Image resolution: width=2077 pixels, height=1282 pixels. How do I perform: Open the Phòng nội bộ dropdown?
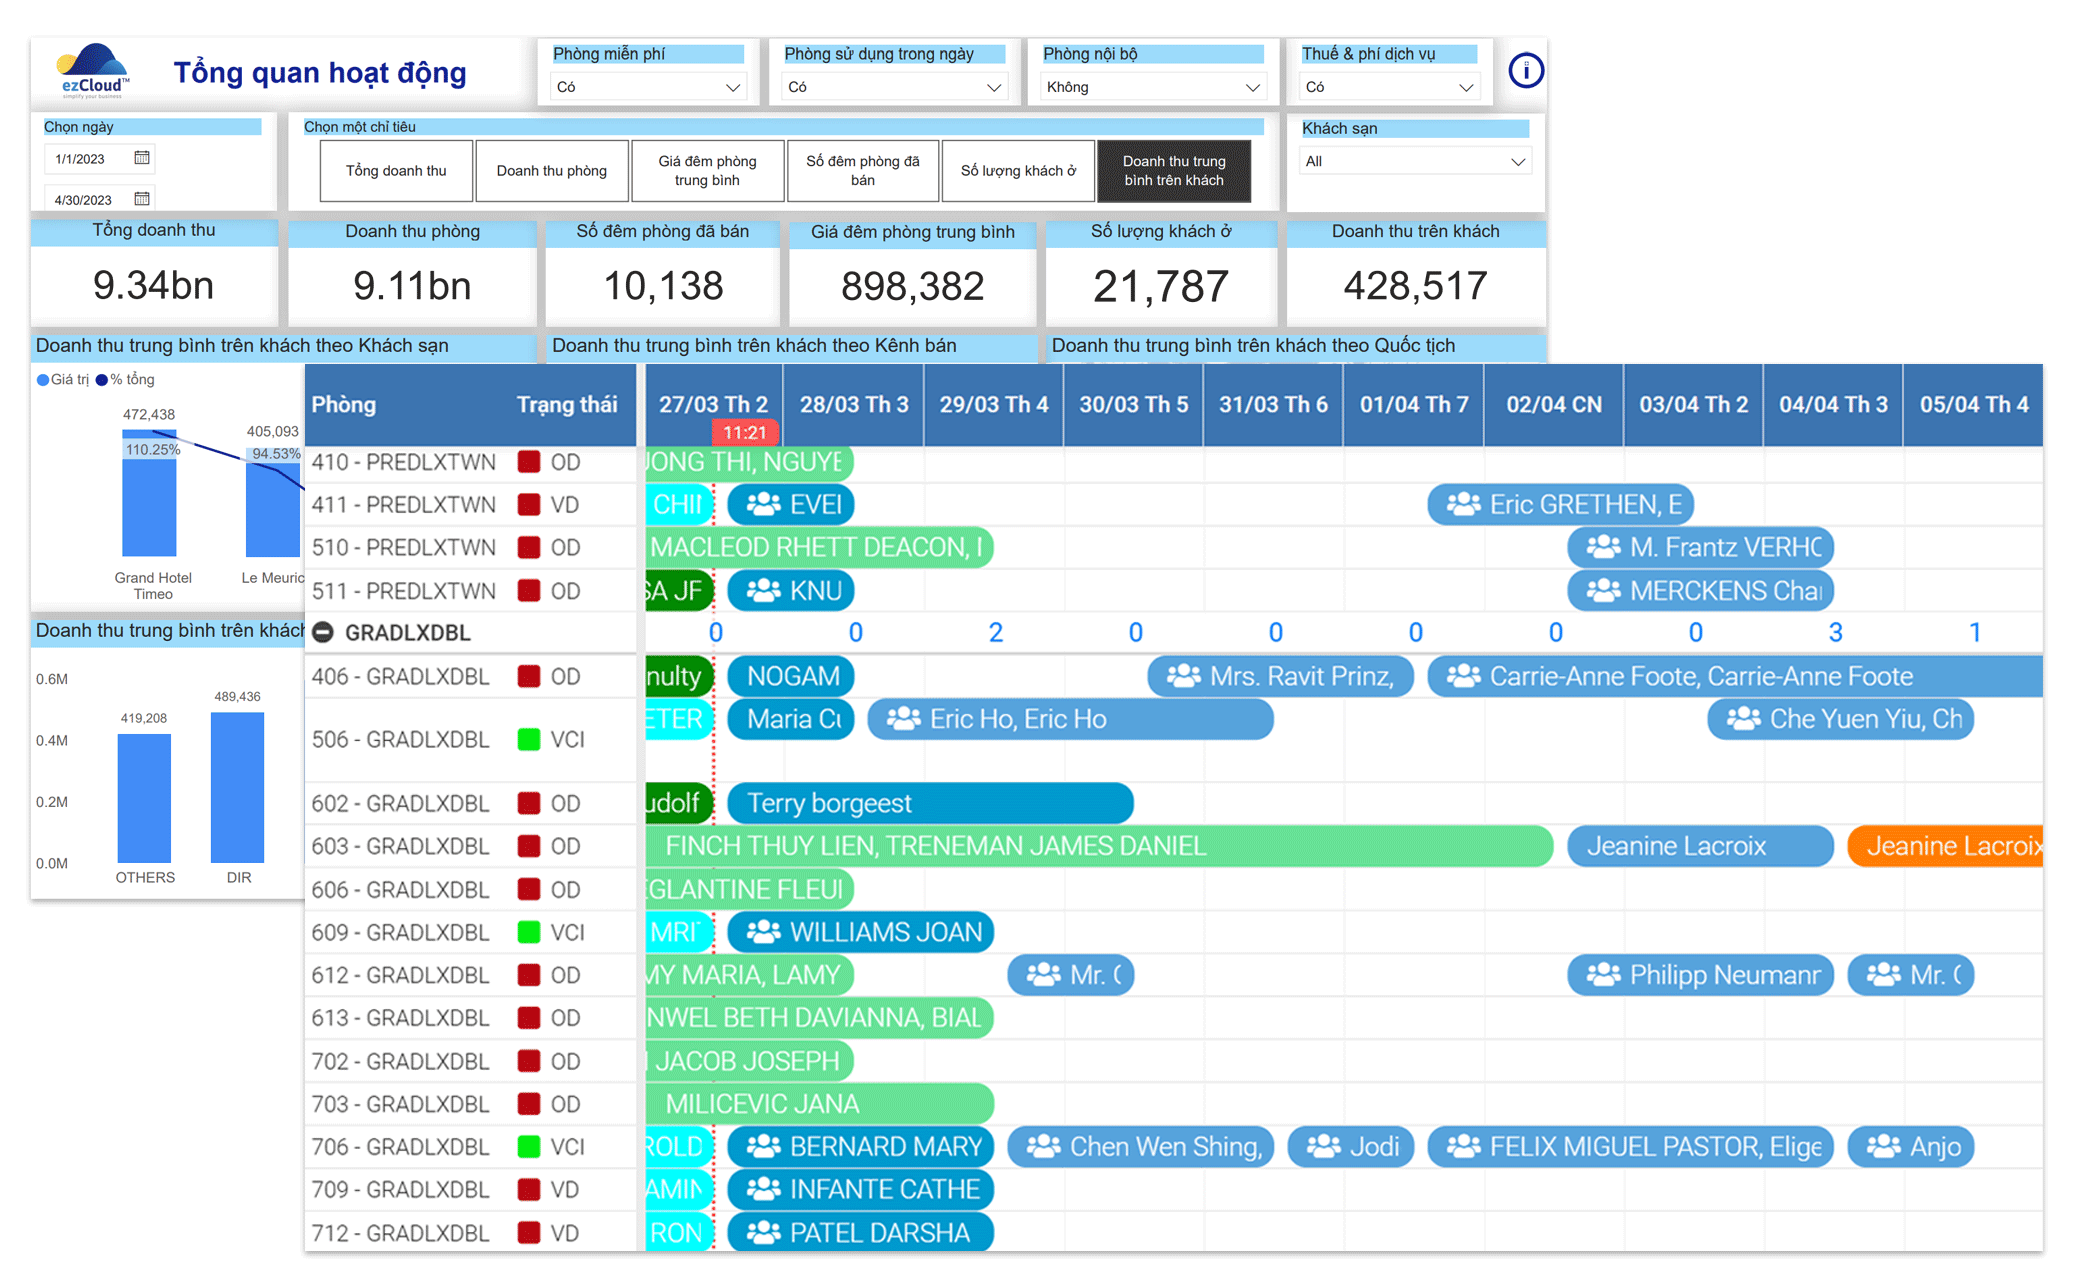[x=1152, y=87]
